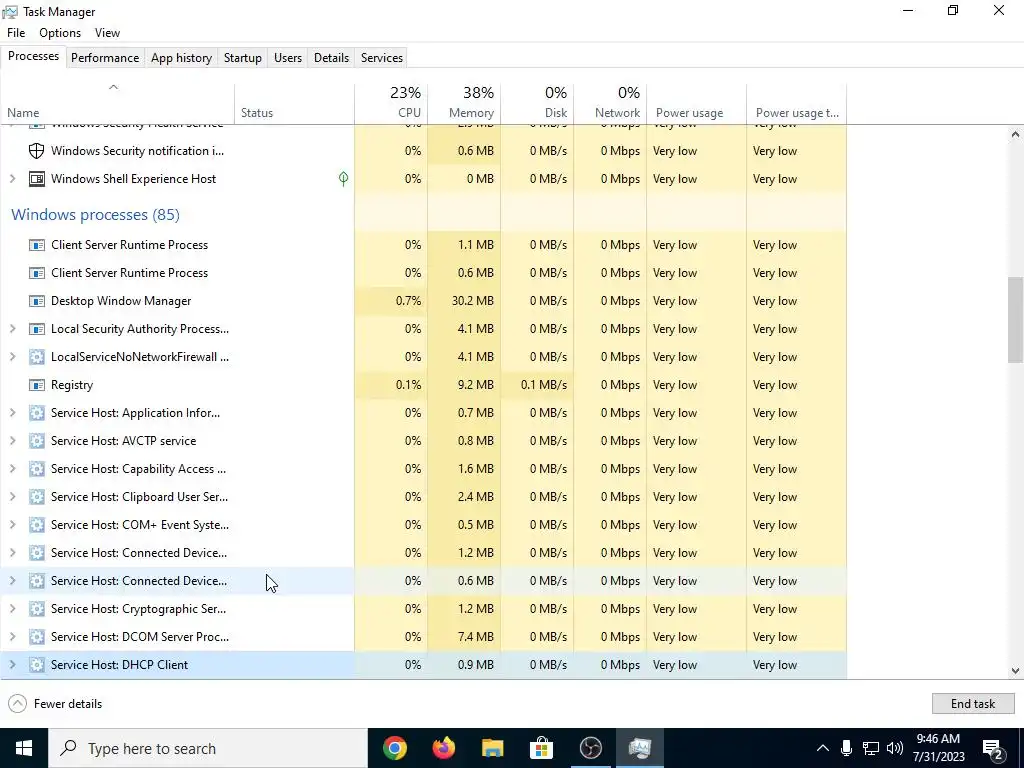1024x768 pixels.
Task: Open the Options menu
Action: pos(60,33)
